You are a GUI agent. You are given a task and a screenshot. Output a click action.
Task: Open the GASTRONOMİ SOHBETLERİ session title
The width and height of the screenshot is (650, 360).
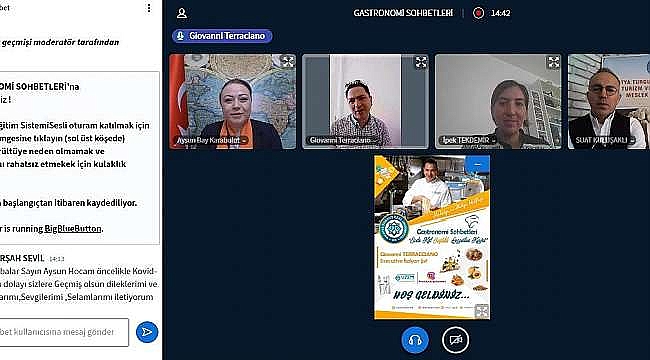point(403,13)
